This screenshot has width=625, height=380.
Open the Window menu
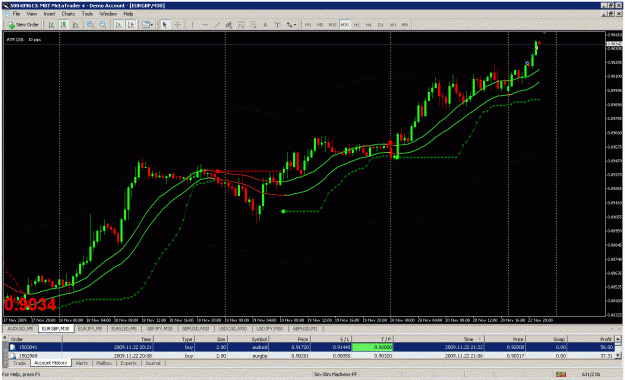[108, 14]
